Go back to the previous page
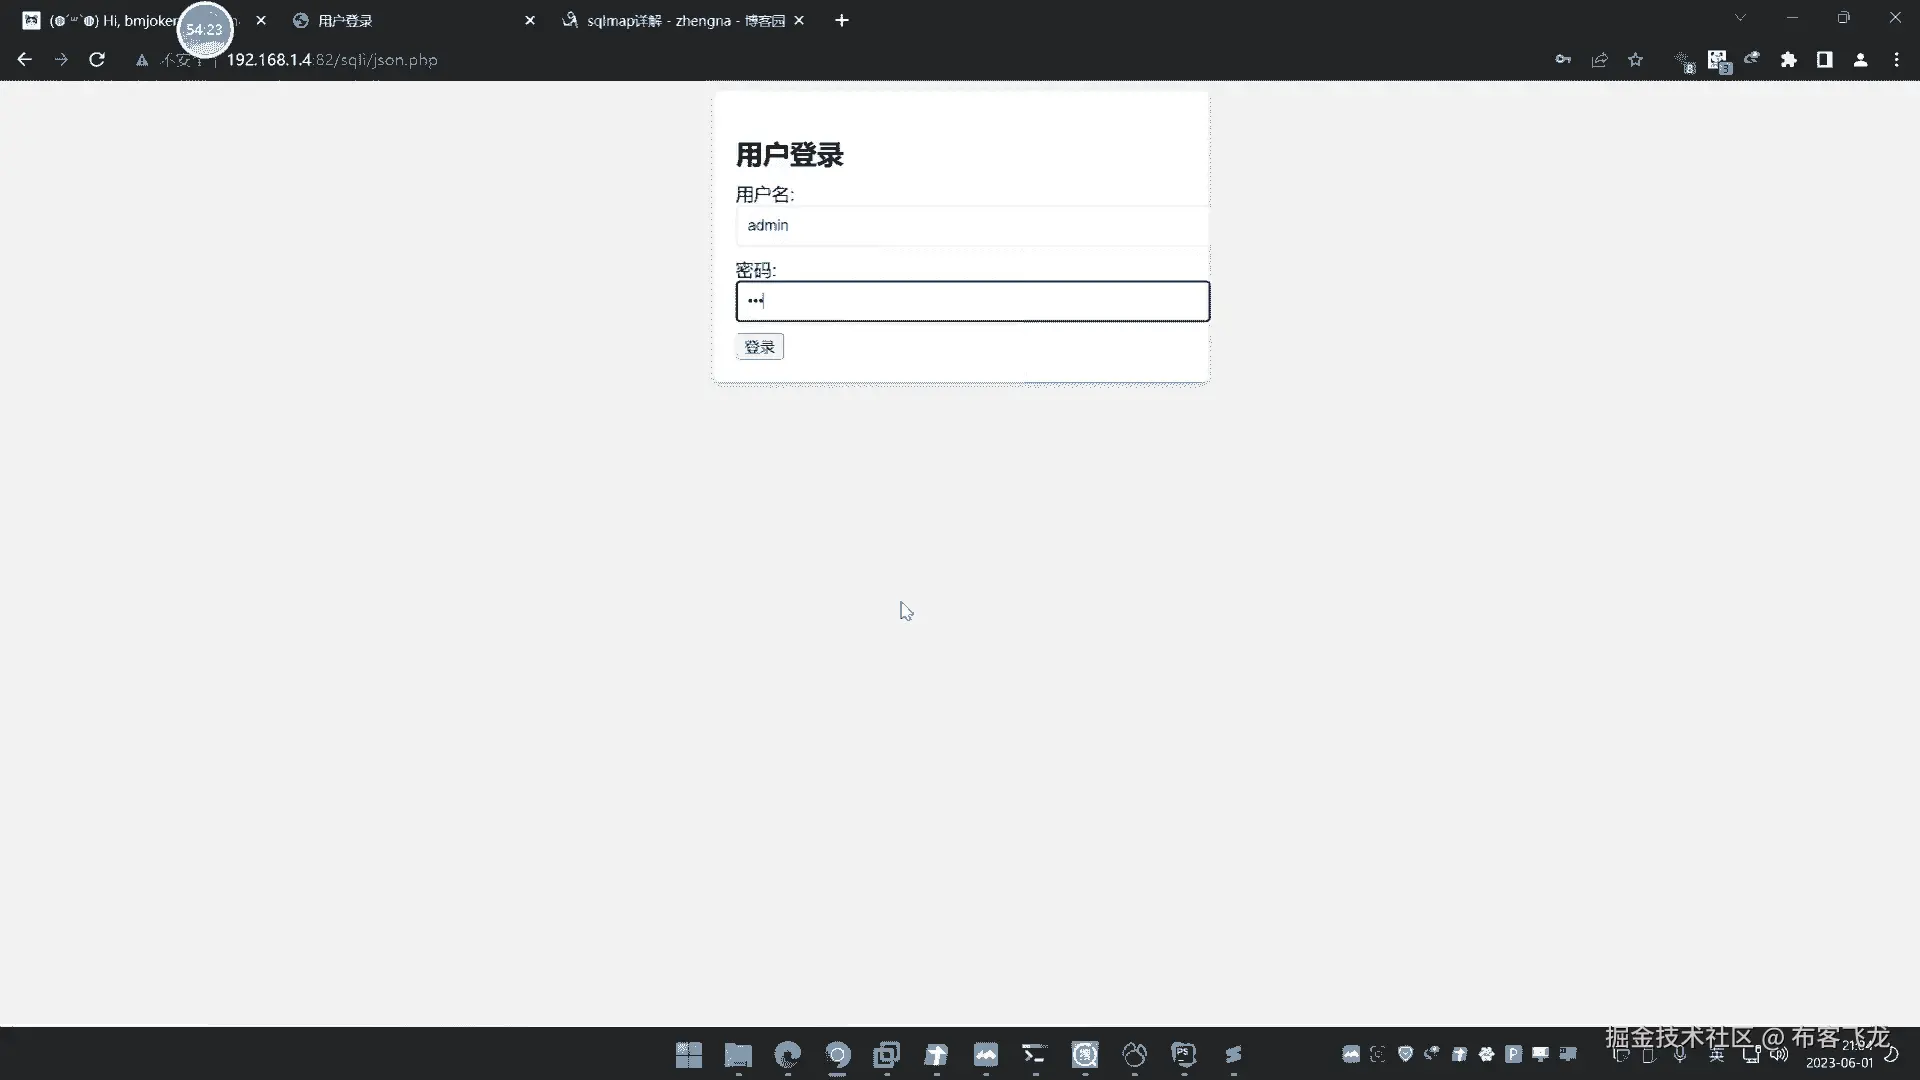 (25, 60)
